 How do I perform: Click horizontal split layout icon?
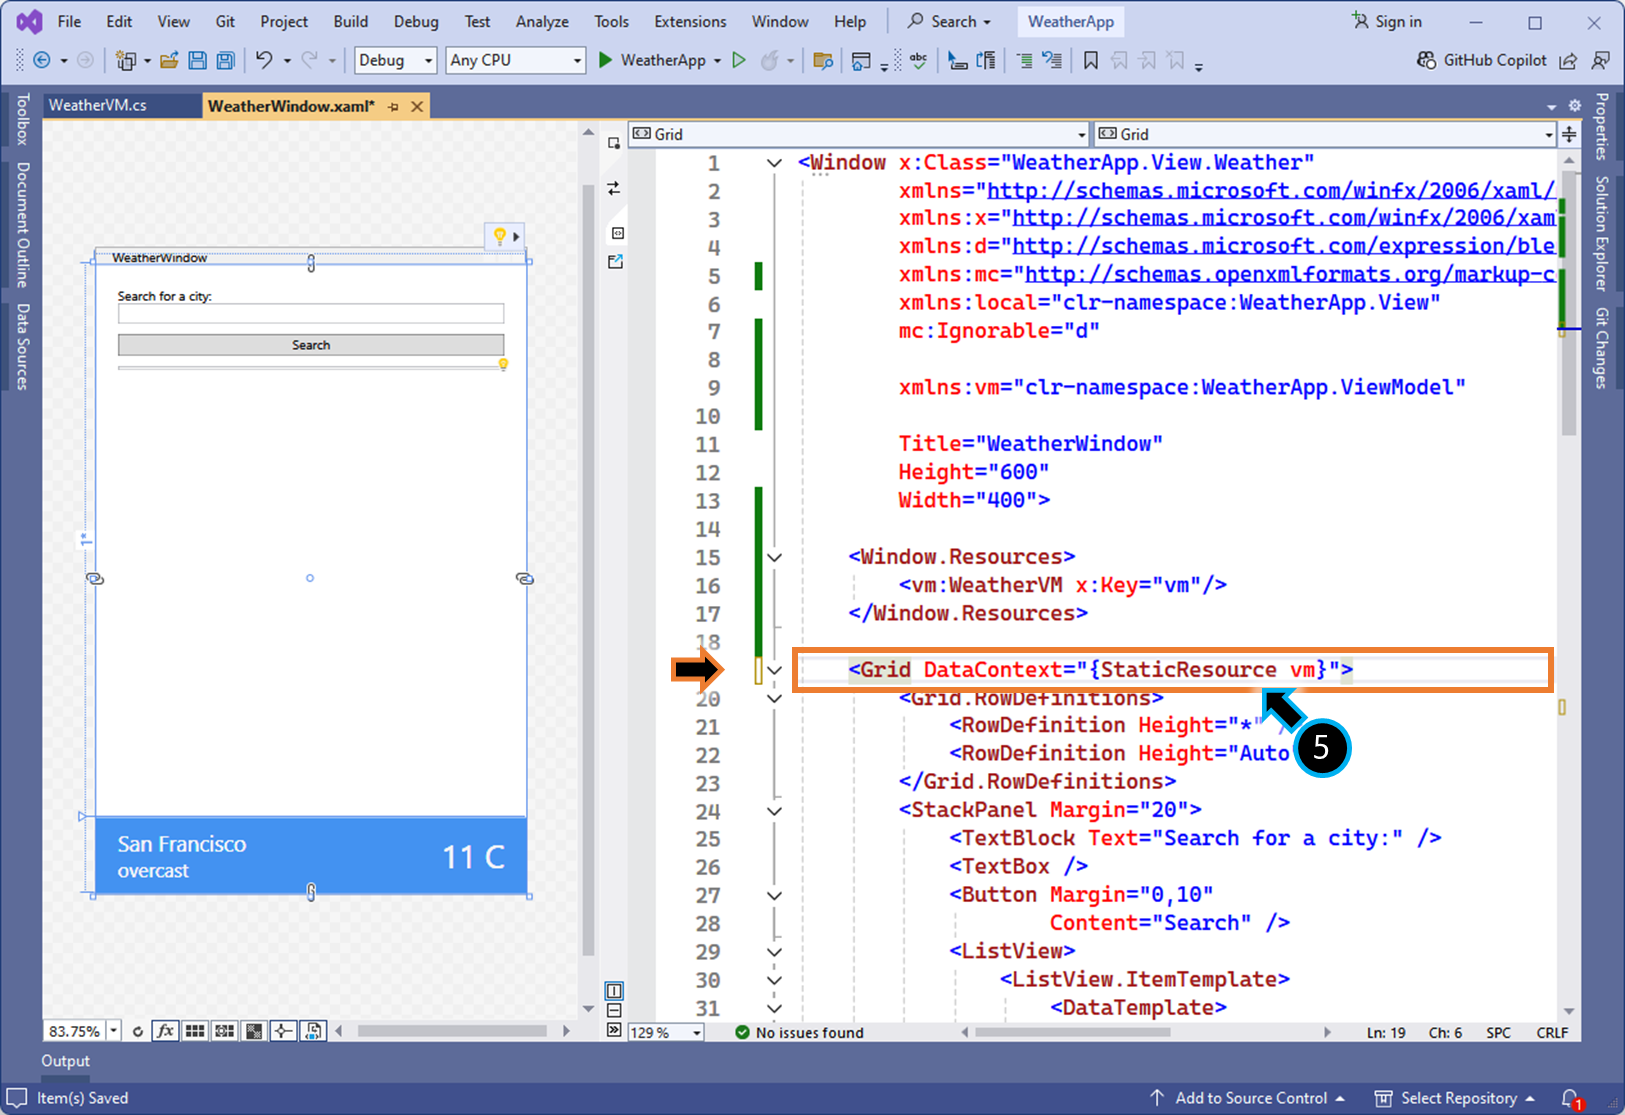coord(614,1010)
